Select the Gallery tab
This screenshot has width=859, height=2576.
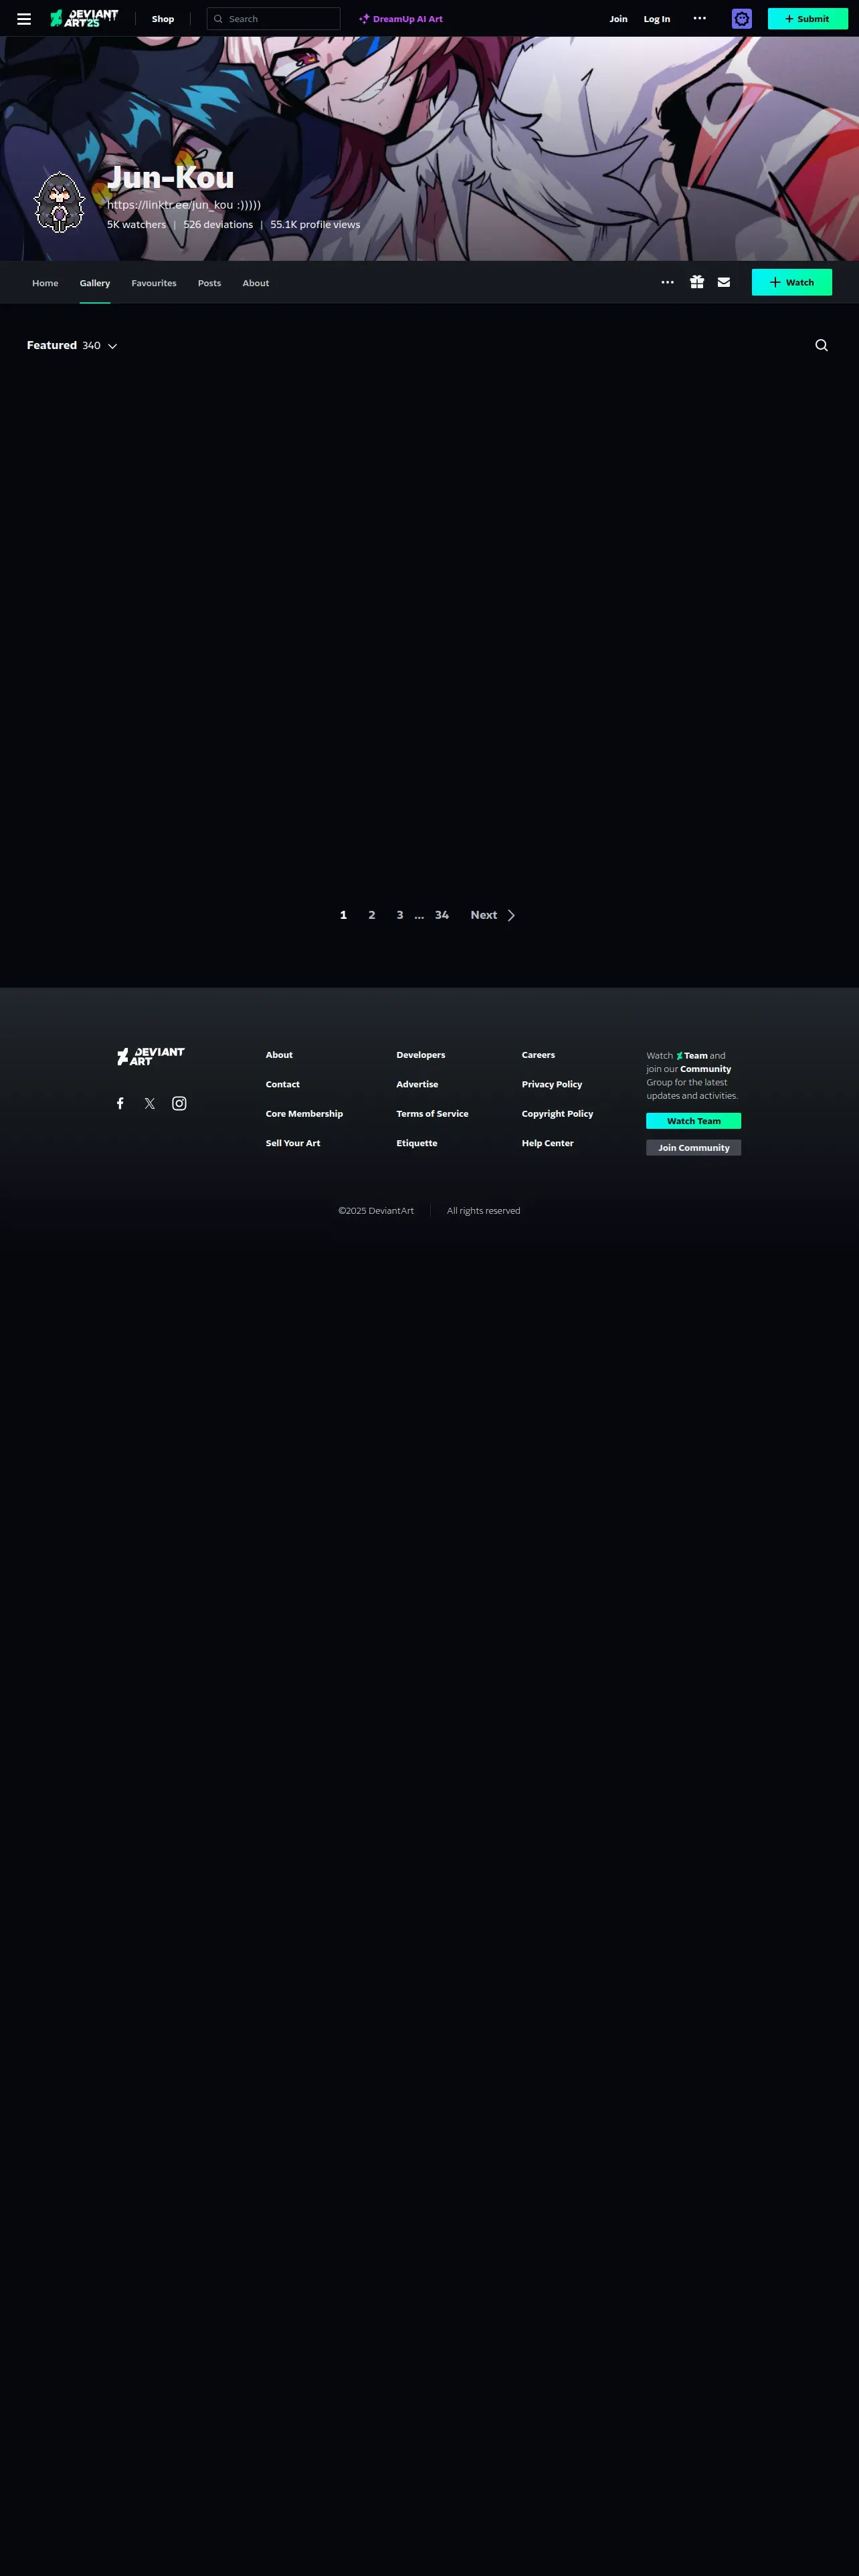pos(95,283)
